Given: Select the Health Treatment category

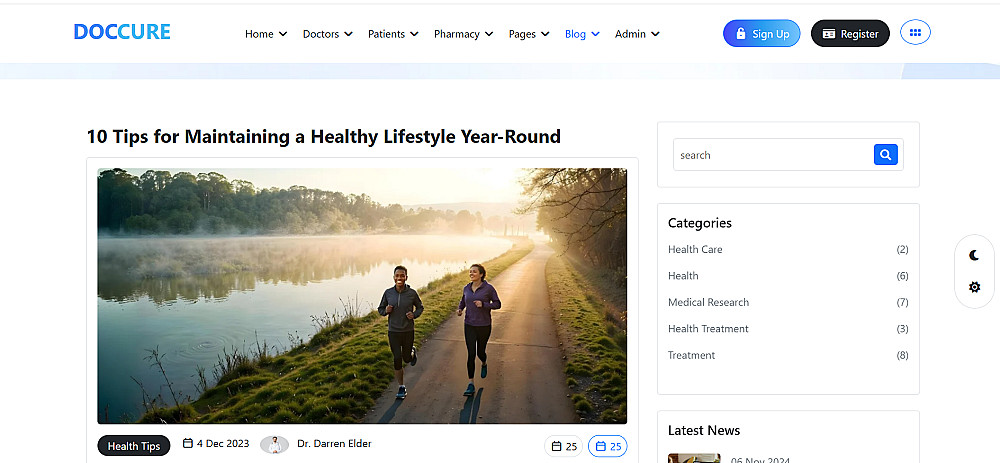Looking at the screenshot, I should click(x=708, y=328).
